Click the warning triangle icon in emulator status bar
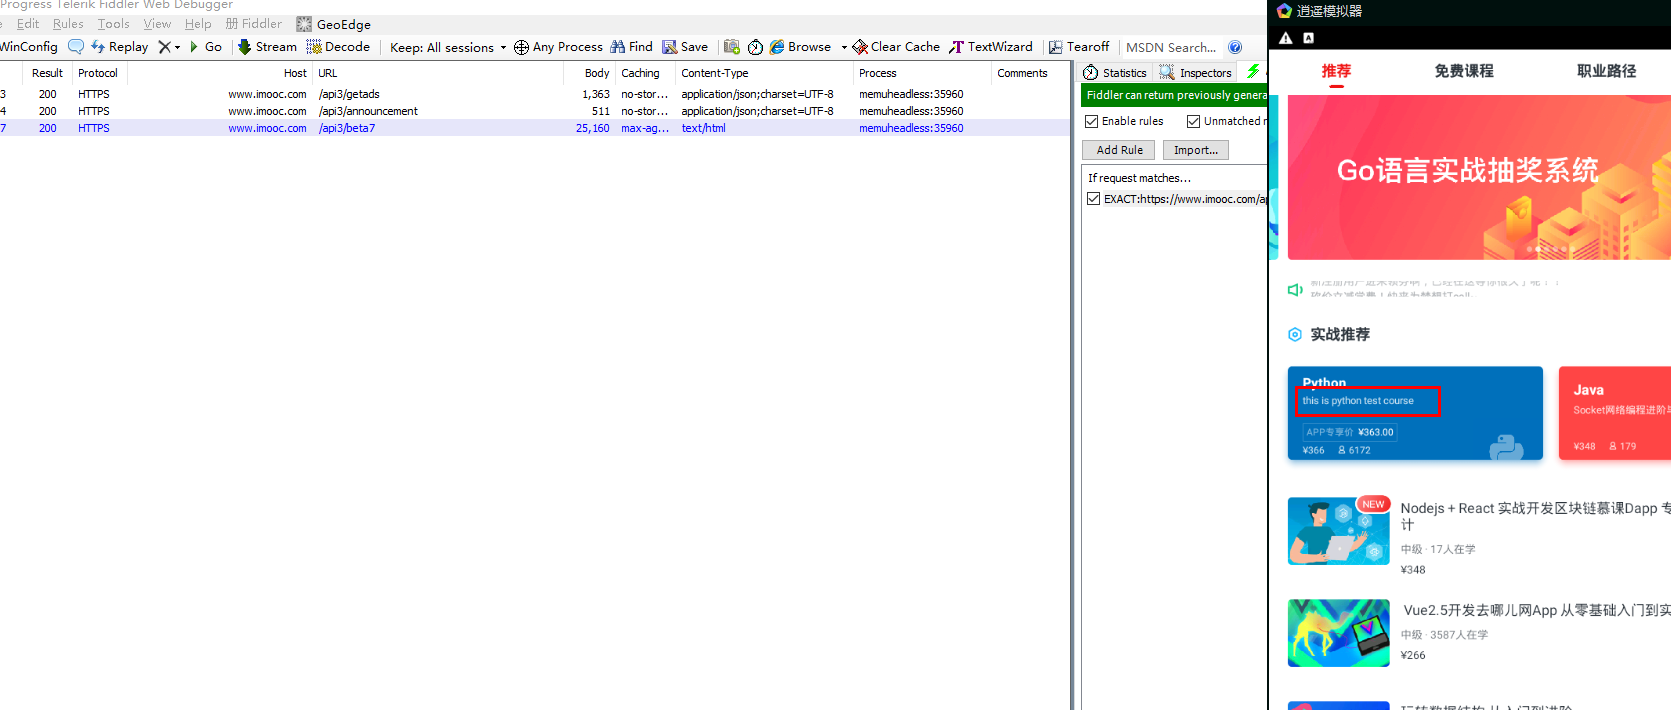Viewport: 1671px width, 710px height. point(1286,38)
